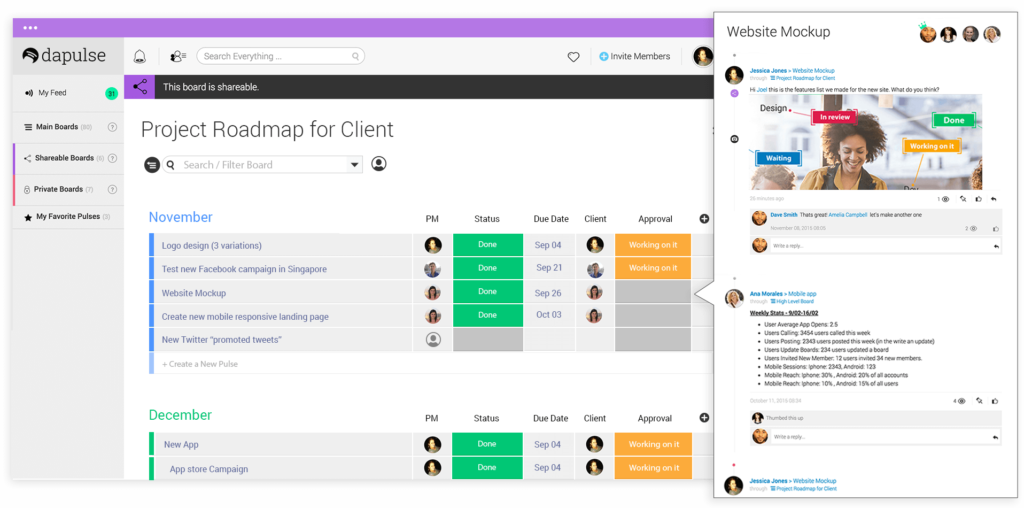Like Jessica Jones's post with thumbs up
Screen dimensions: 1024x508
pos(978,199)
